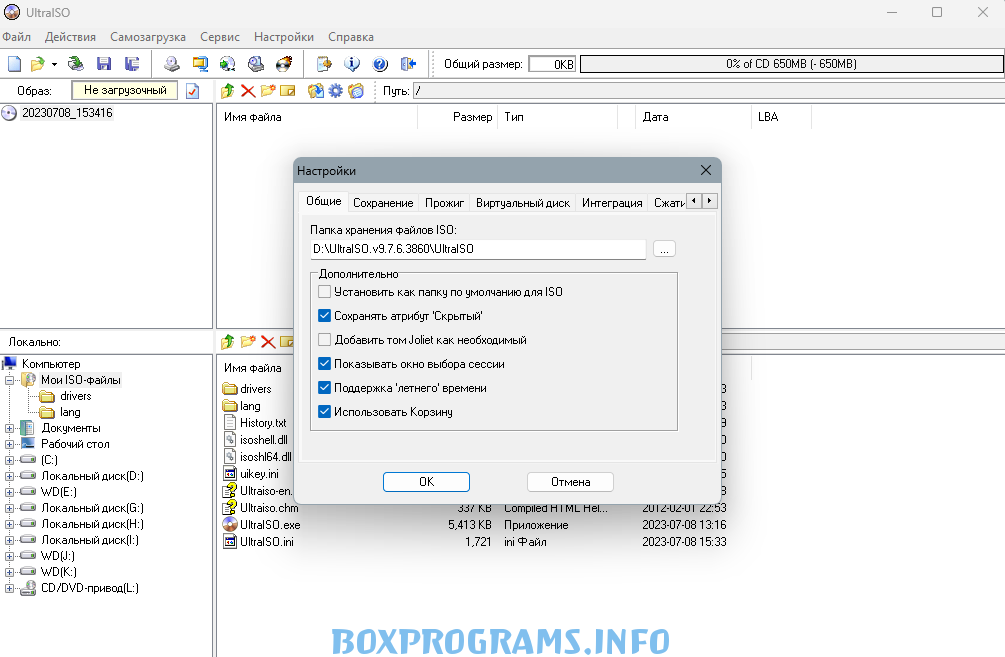Expand the 'Рабочий стол' tree node

coord(10,444)
